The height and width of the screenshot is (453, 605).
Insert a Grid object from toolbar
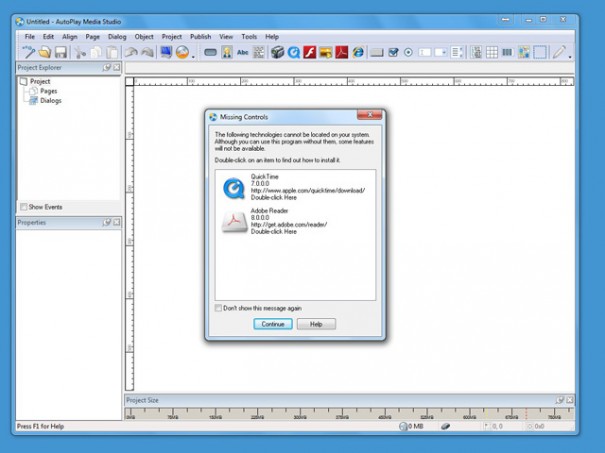click(492, 52)
